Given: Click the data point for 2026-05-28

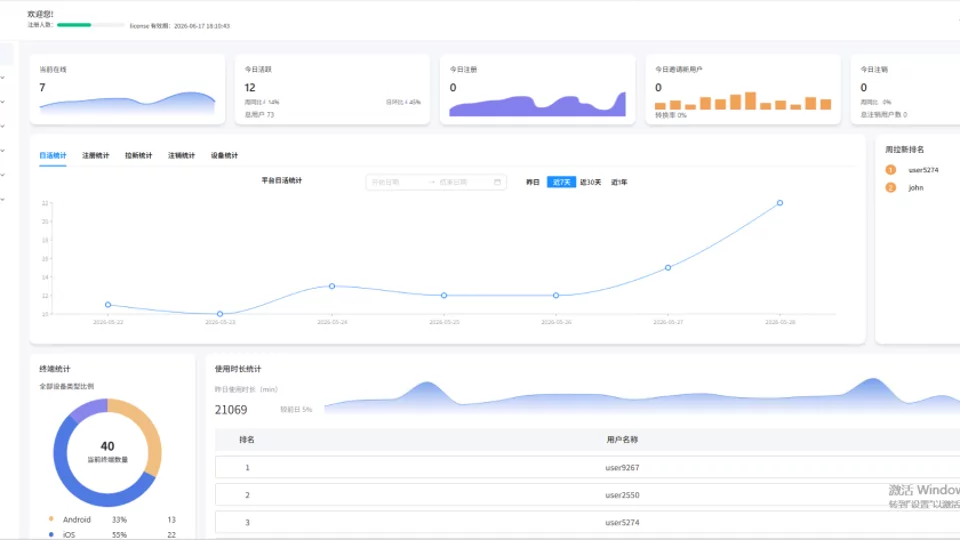Looking at the screenshot, I should (x=780, y=203).
